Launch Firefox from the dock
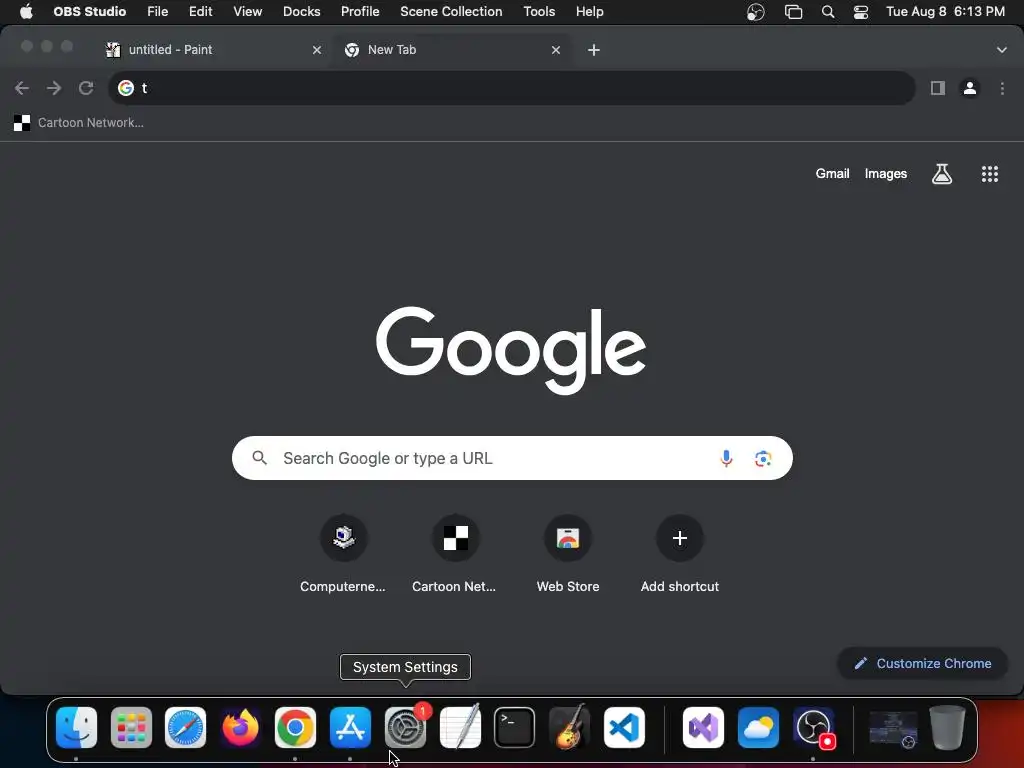This screenshot has width=1024, height=768. point(240,727)
